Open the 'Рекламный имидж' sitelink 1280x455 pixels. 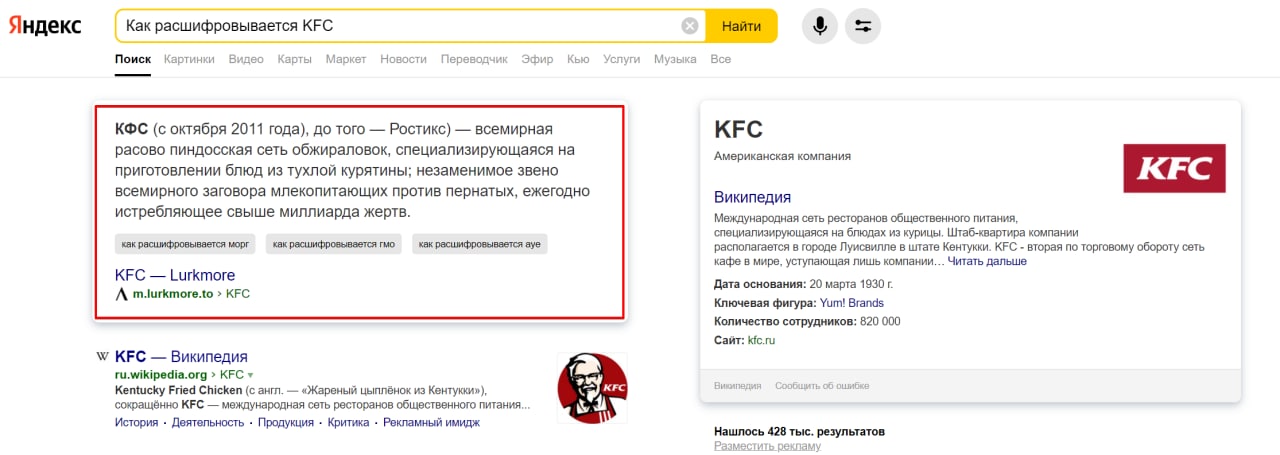tap(431, 422)
